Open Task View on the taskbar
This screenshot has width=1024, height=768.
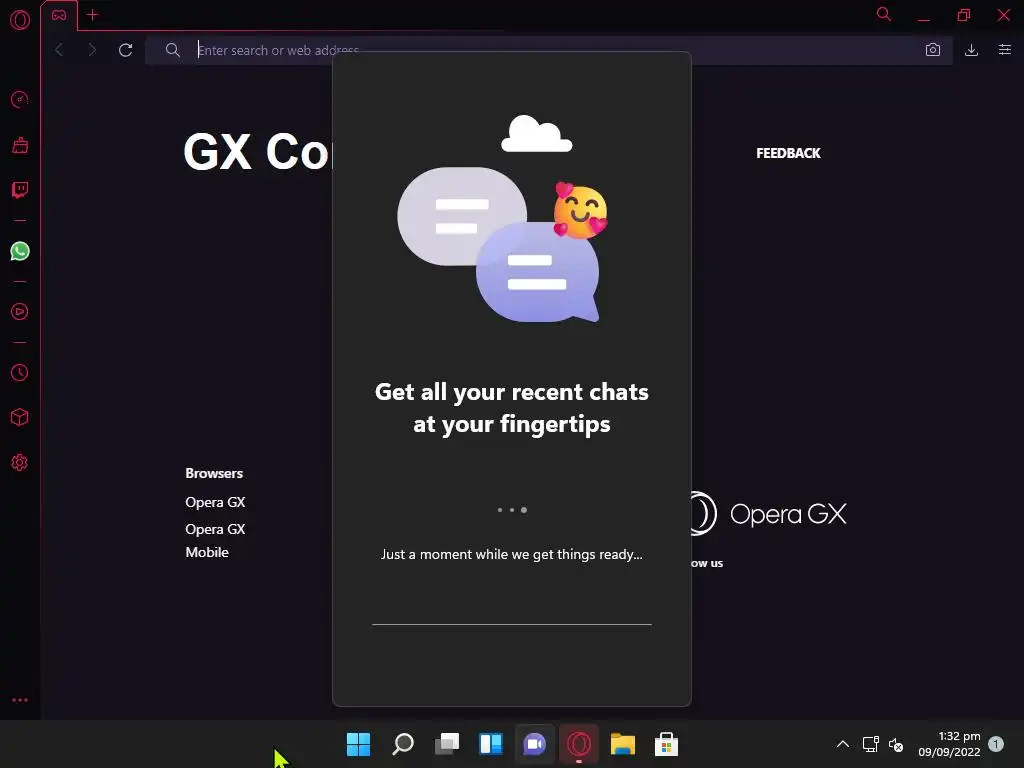(447, 744)
